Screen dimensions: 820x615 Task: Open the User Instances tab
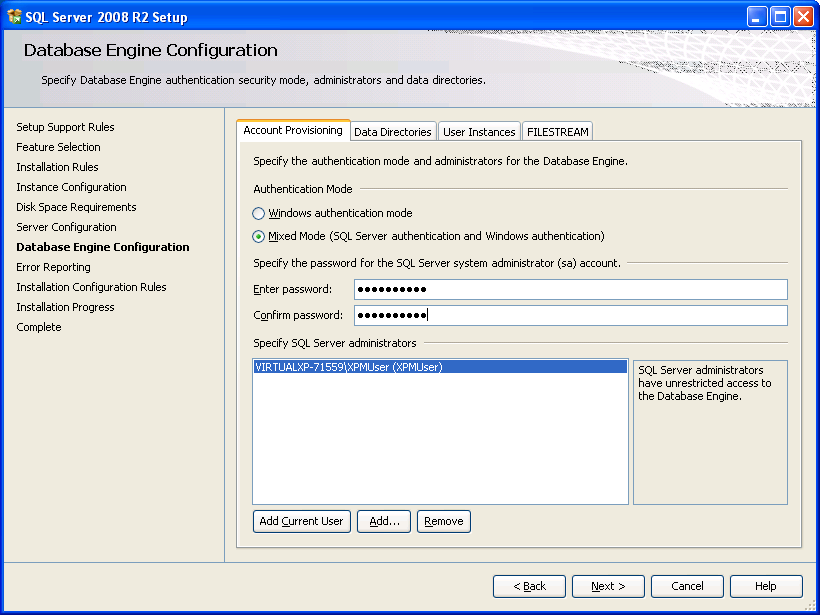point(479,132)
